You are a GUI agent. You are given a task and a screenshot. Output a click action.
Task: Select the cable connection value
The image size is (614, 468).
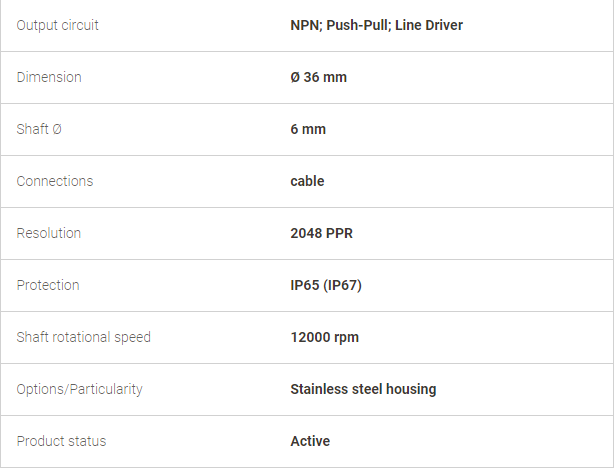[x=307, y=181]
